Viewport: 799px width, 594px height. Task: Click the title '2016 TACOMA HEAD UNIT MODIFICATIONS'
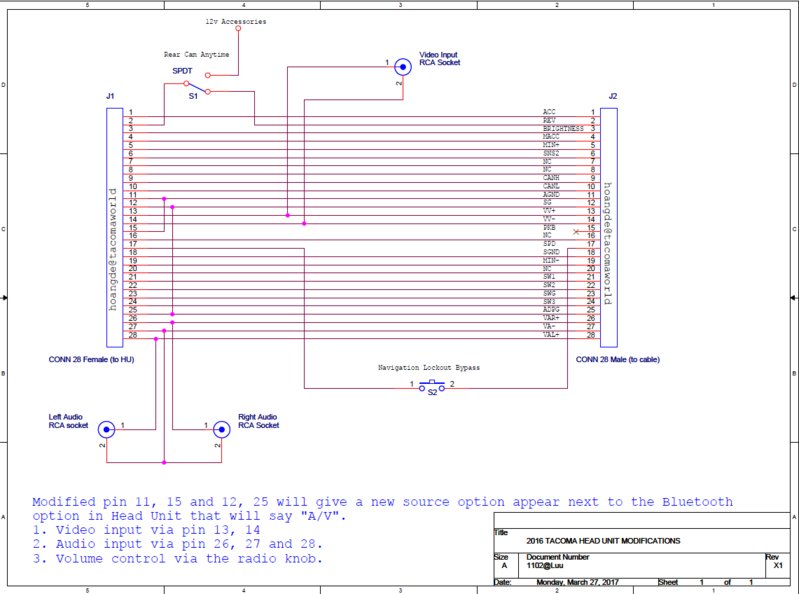click(x=603, y=541)
